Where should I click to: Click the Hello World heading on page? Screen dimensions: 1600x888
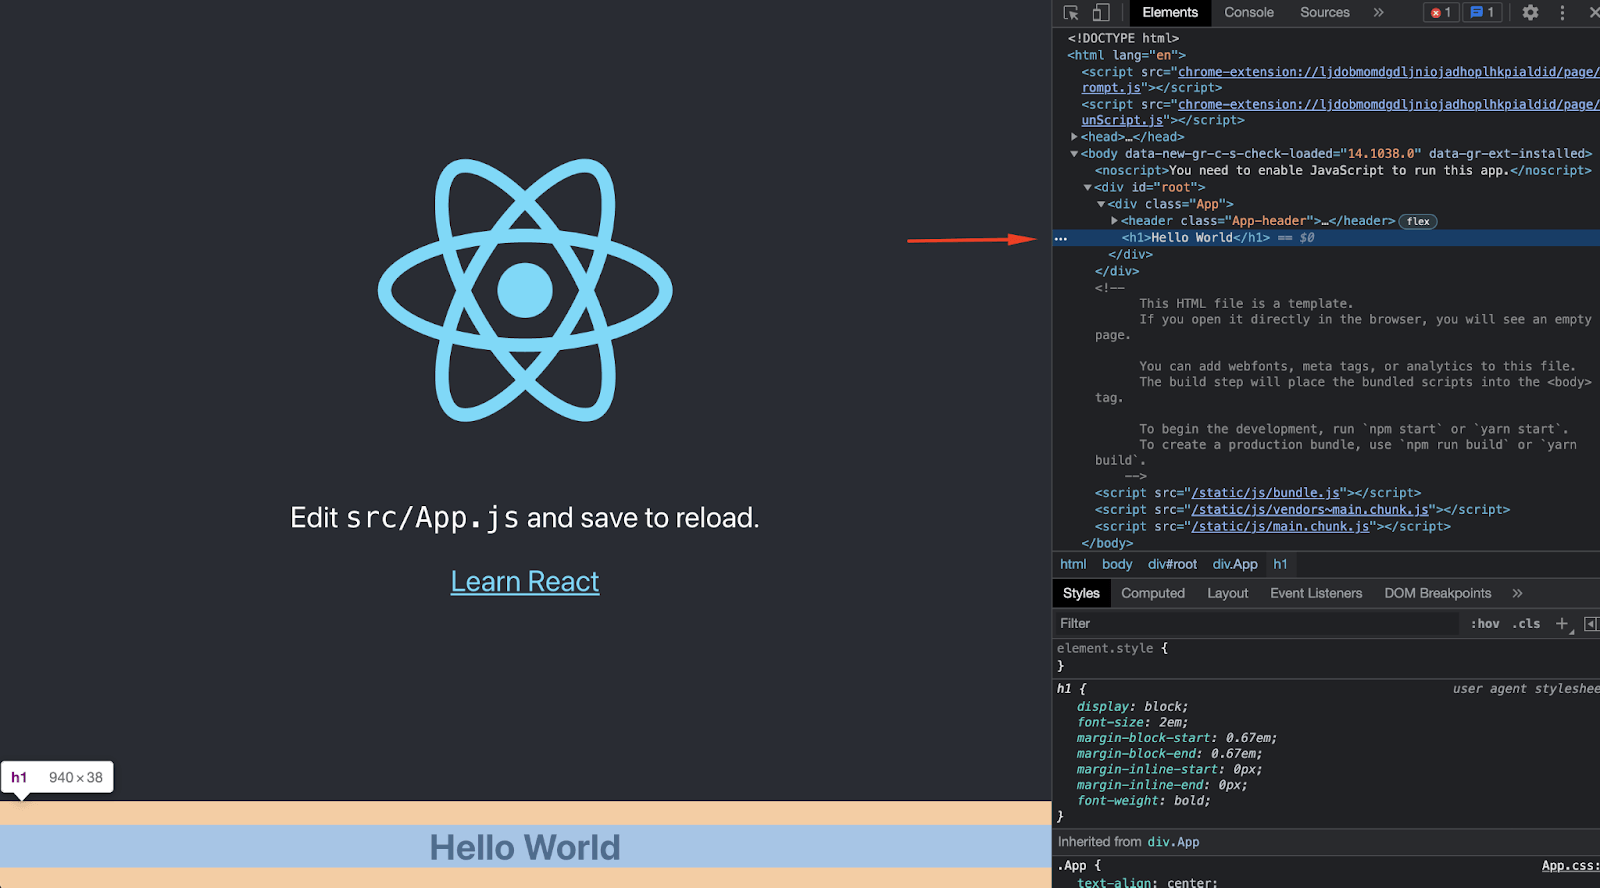click(x=525, y=848)
